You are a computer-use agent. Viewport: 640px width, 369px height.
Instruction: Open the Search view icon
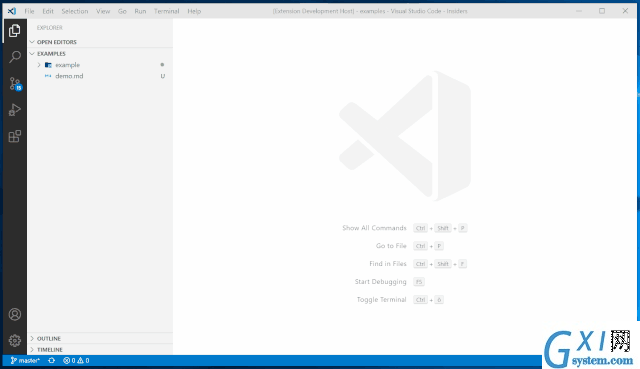pos(15,57)
